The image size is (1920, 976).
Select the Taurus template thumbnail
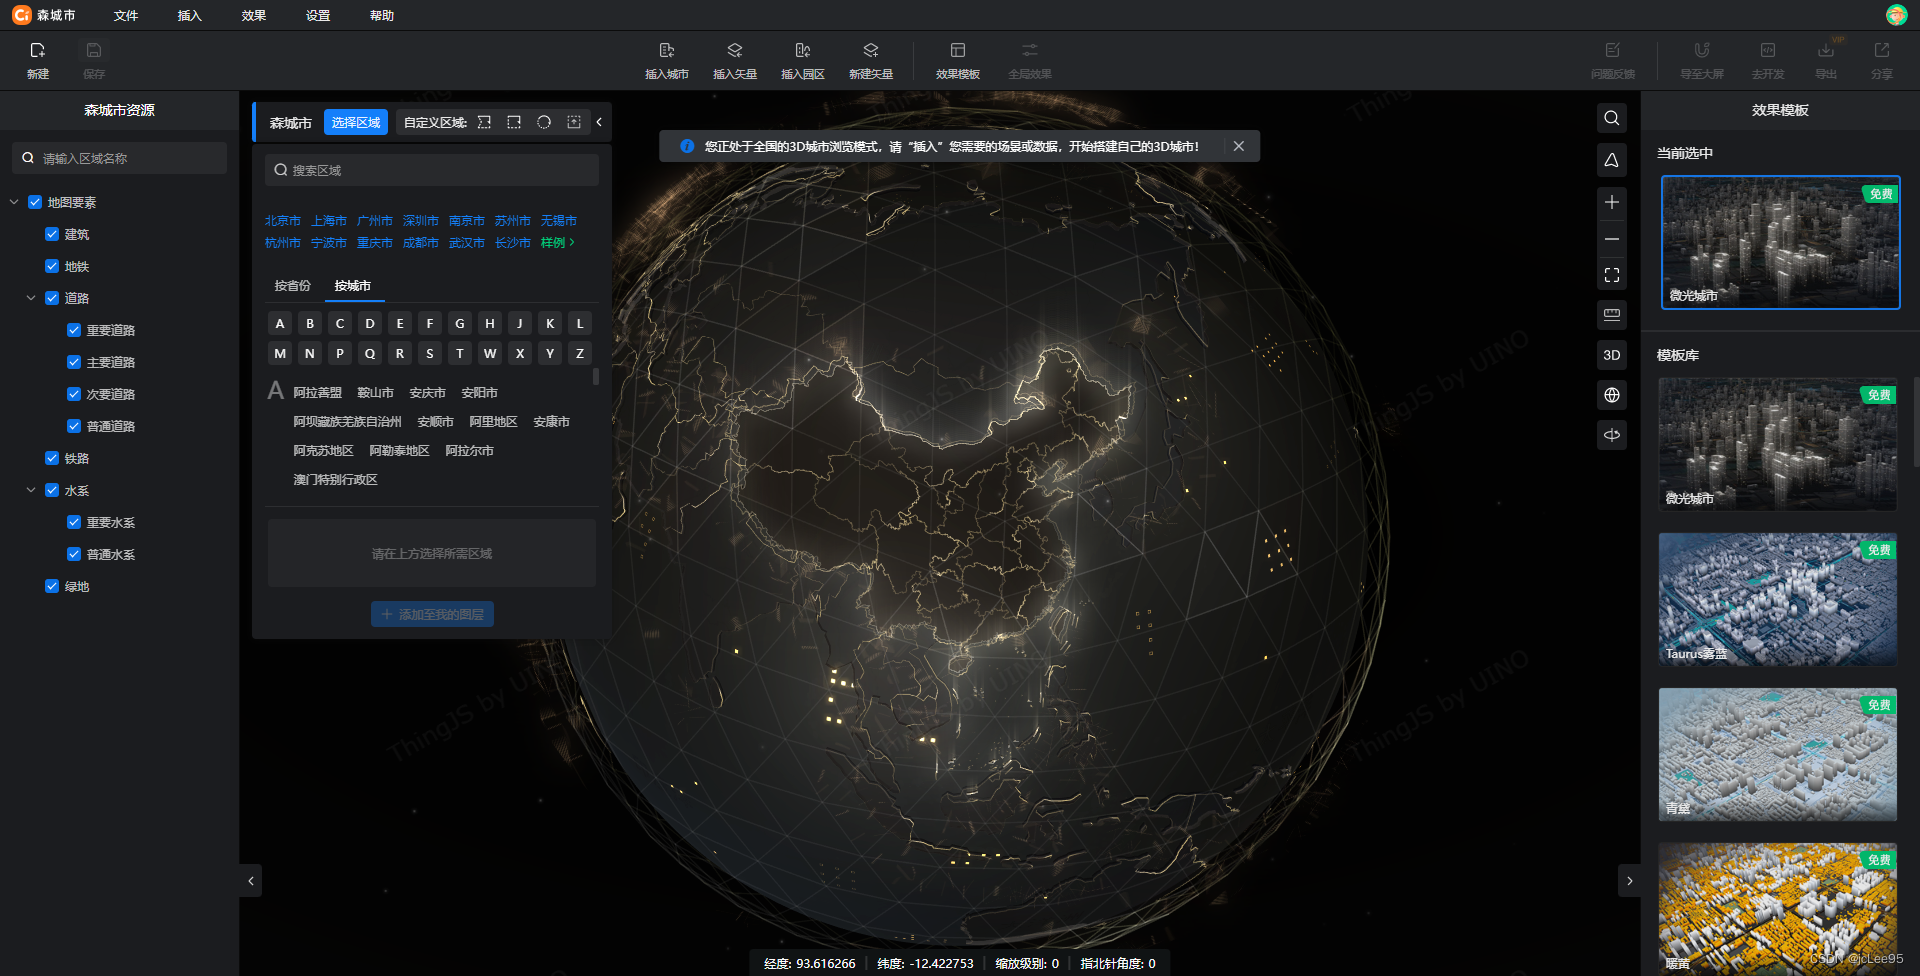coord(1778,599)
